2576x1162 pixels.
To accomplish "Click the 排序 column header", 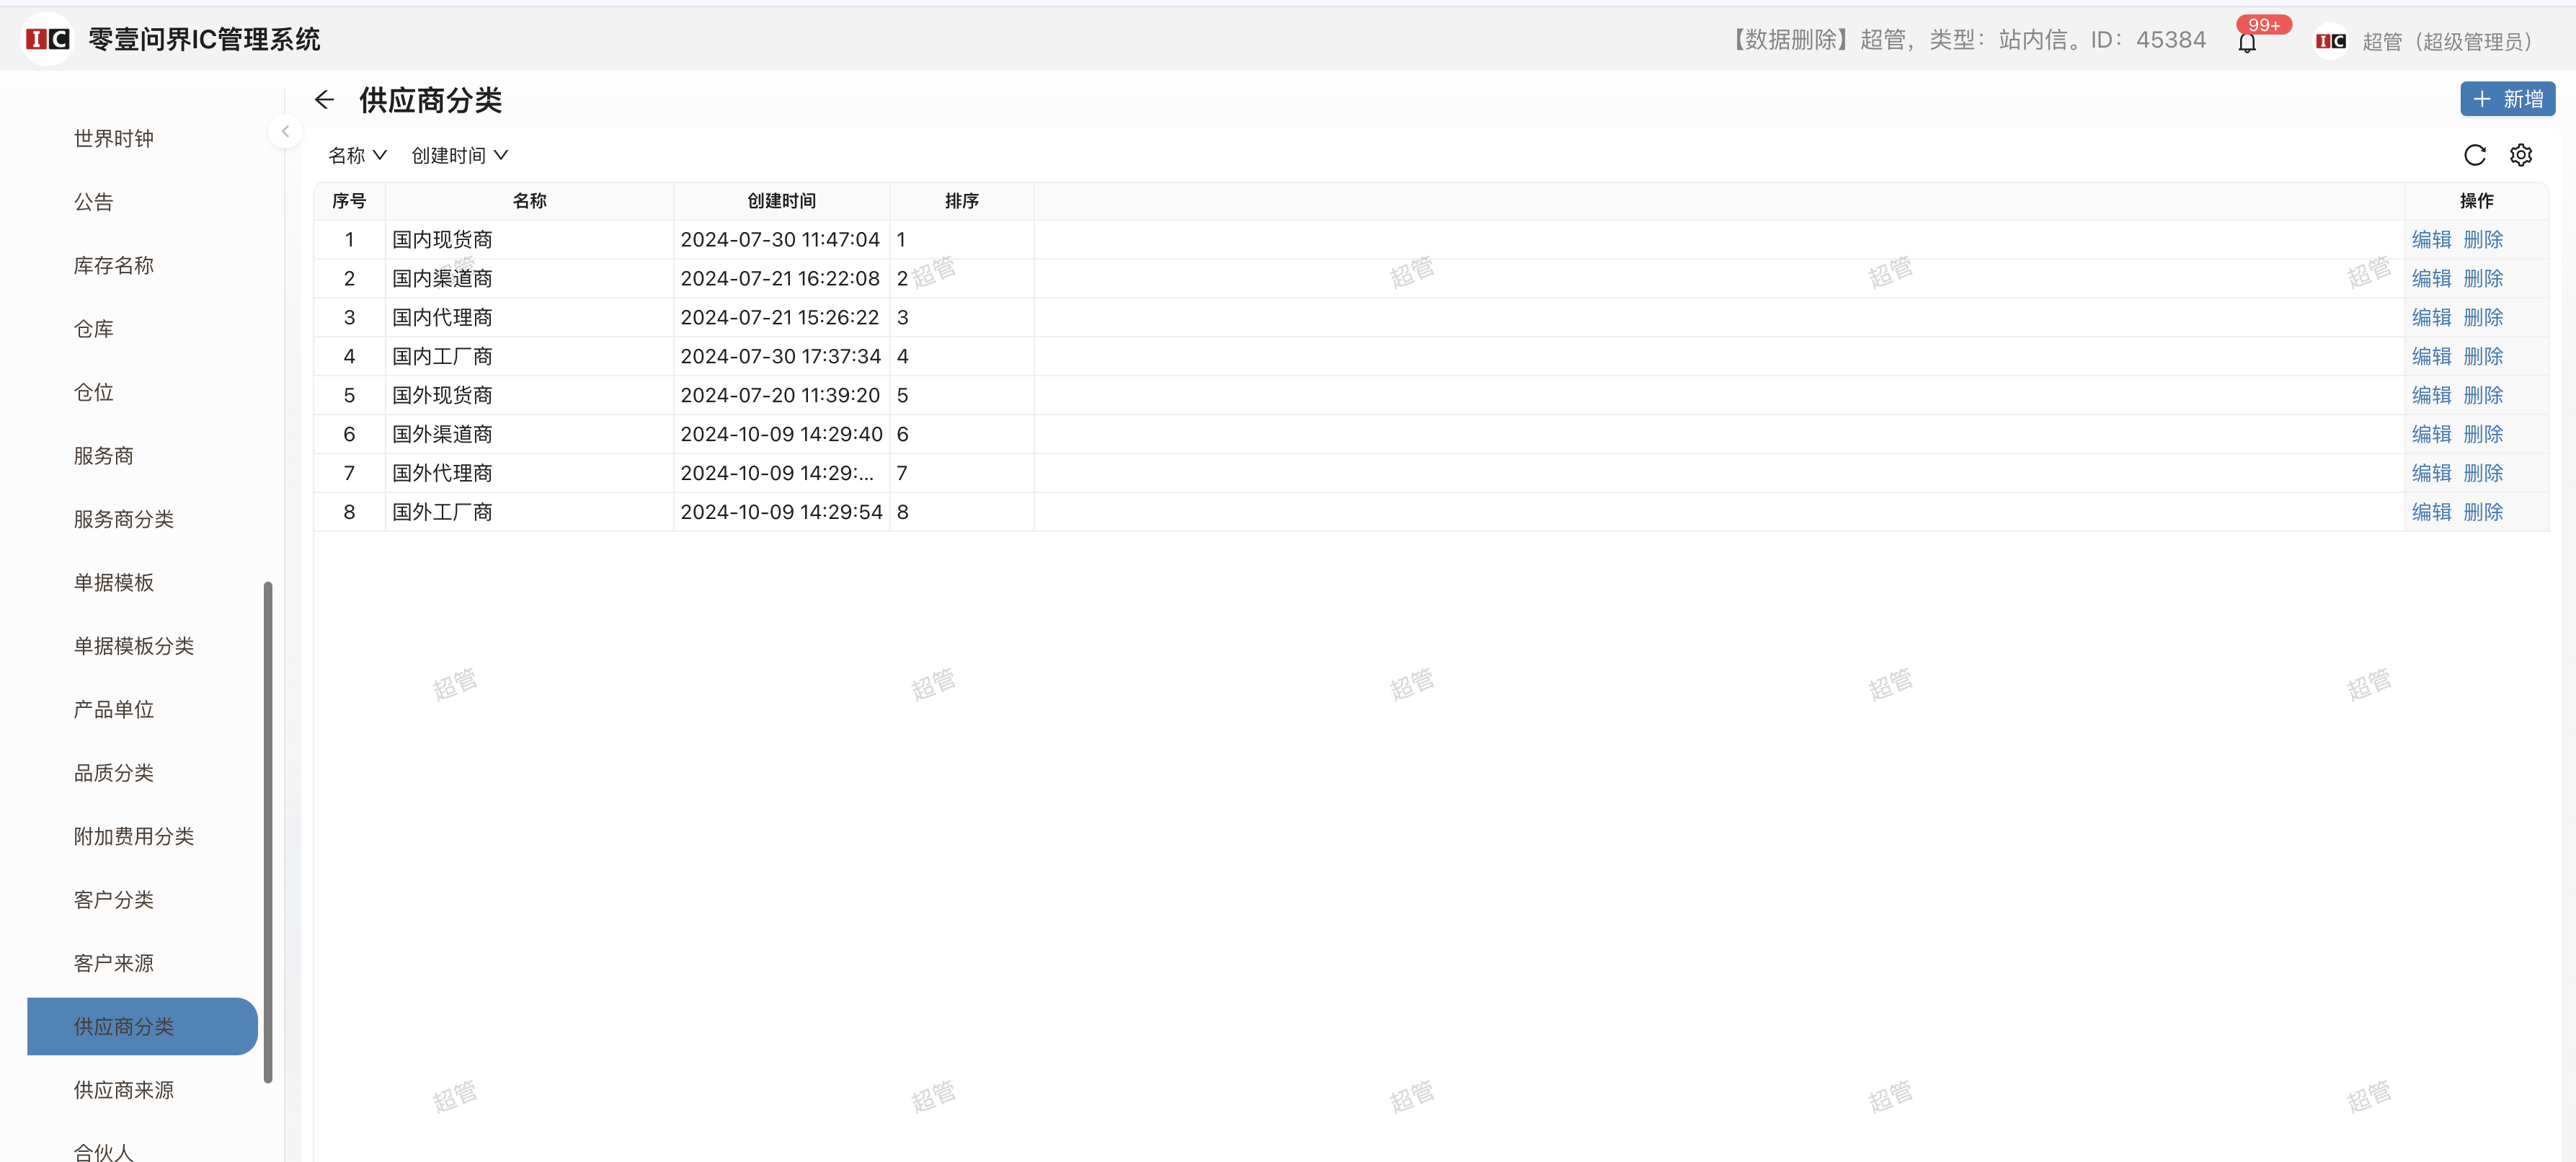I will click(x=961, y=201).
